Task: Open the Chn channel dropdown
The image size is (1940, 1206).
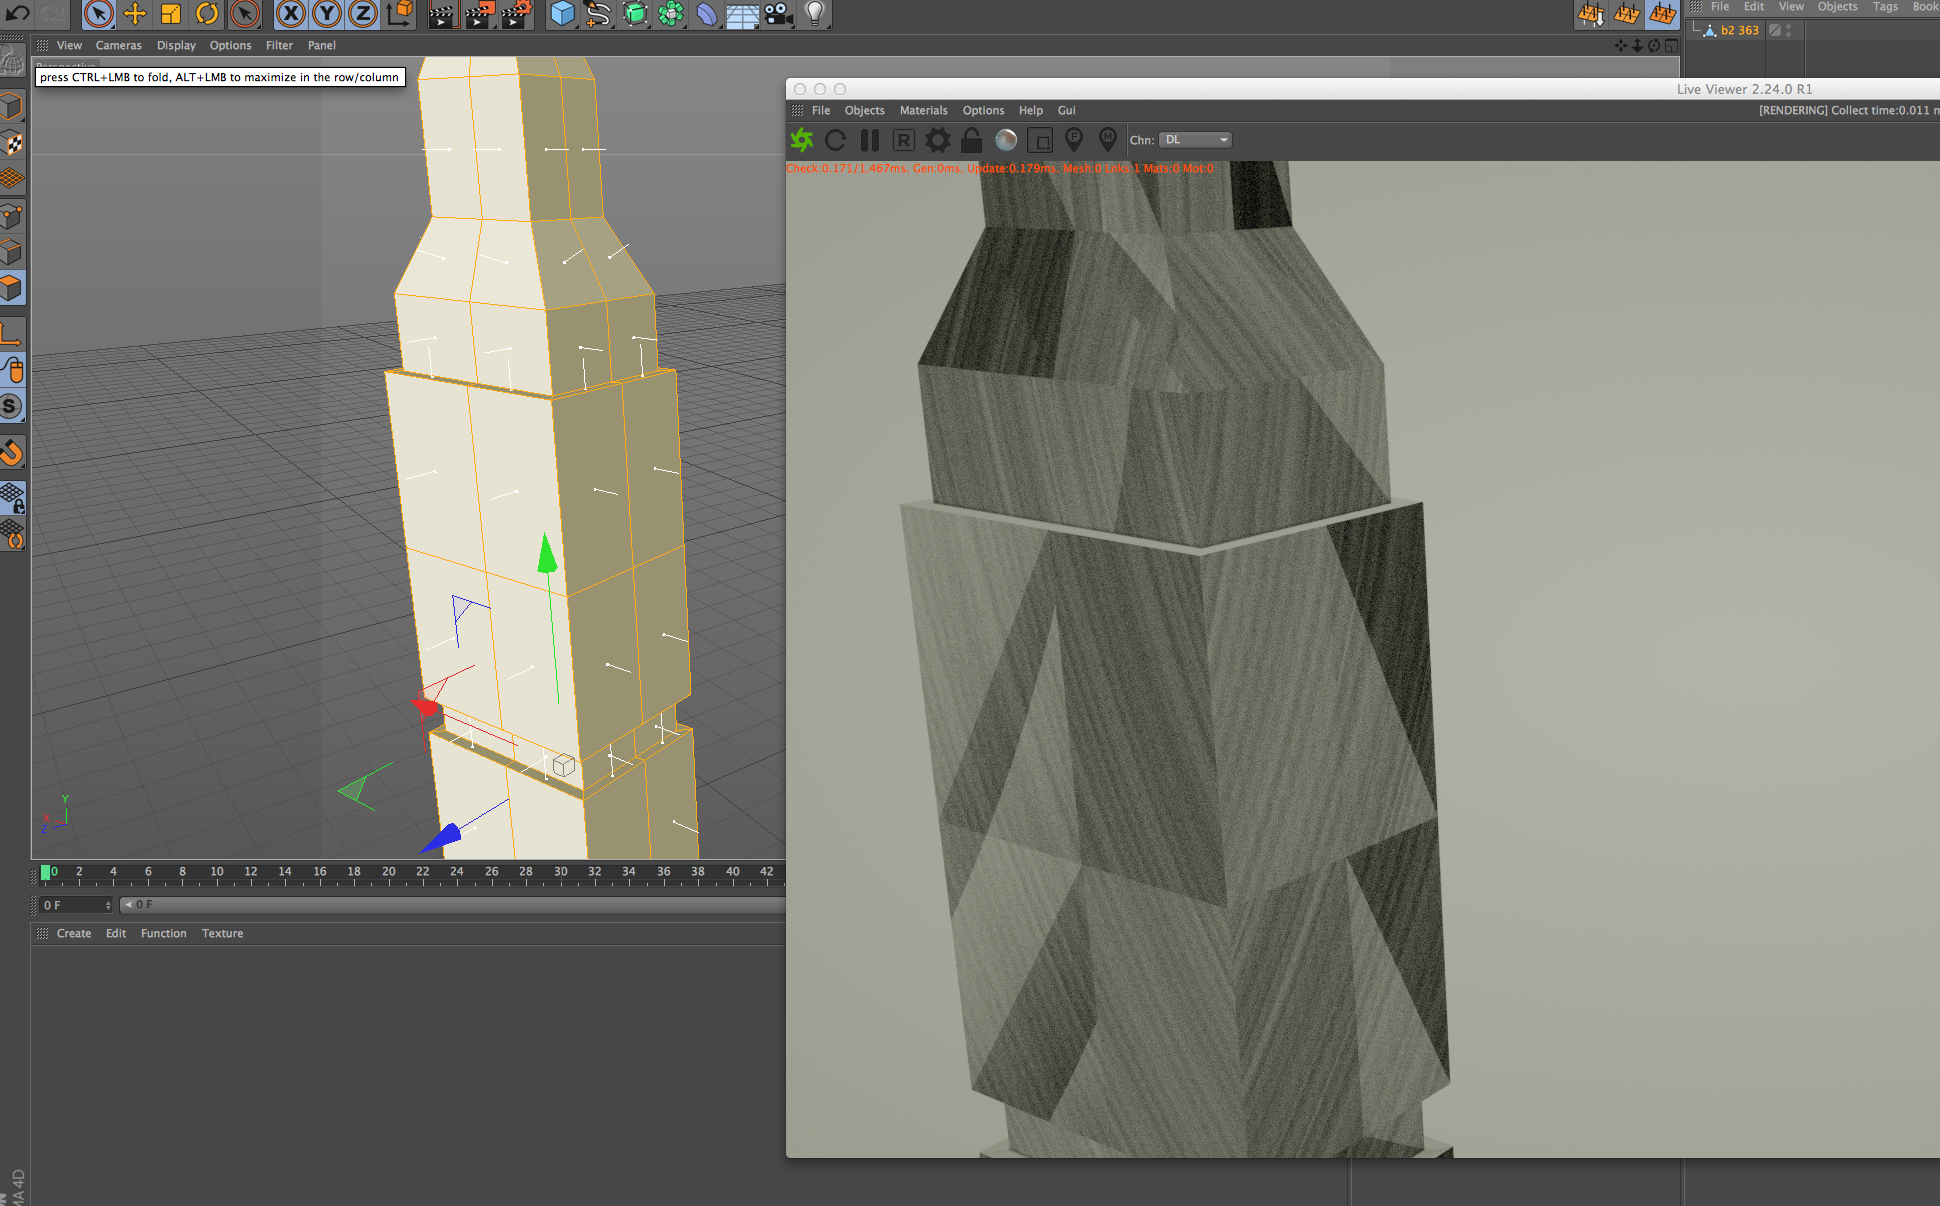Action: pos(1195,140)
